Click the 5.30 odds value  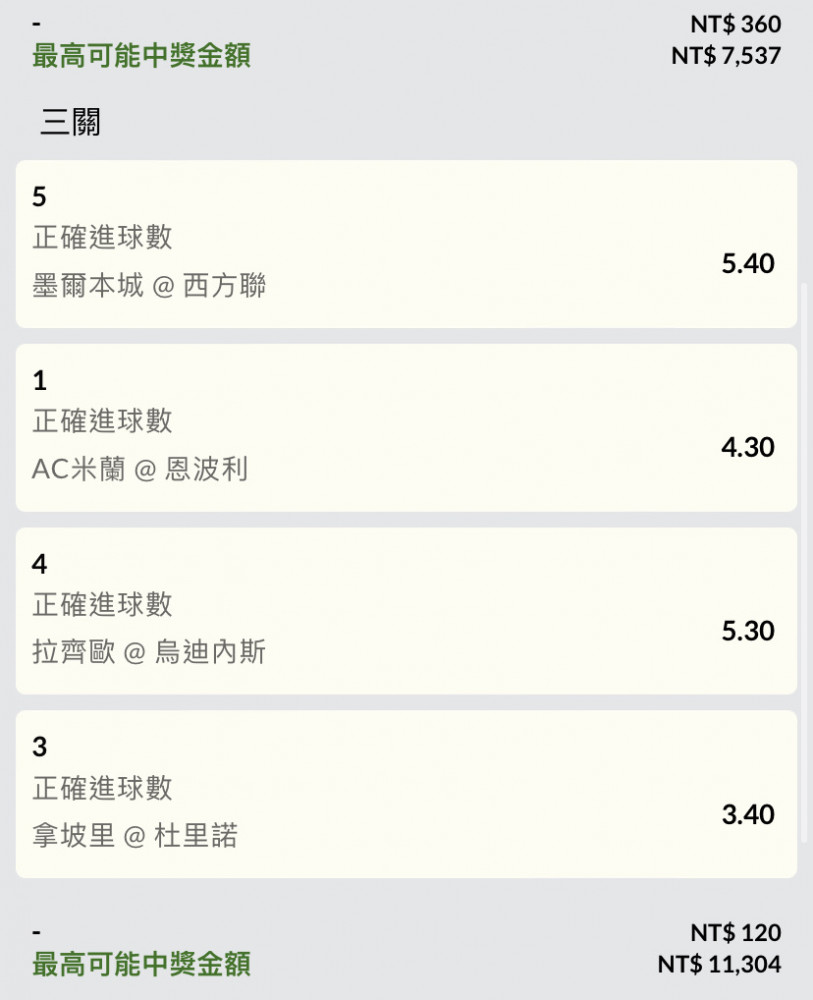748,631
